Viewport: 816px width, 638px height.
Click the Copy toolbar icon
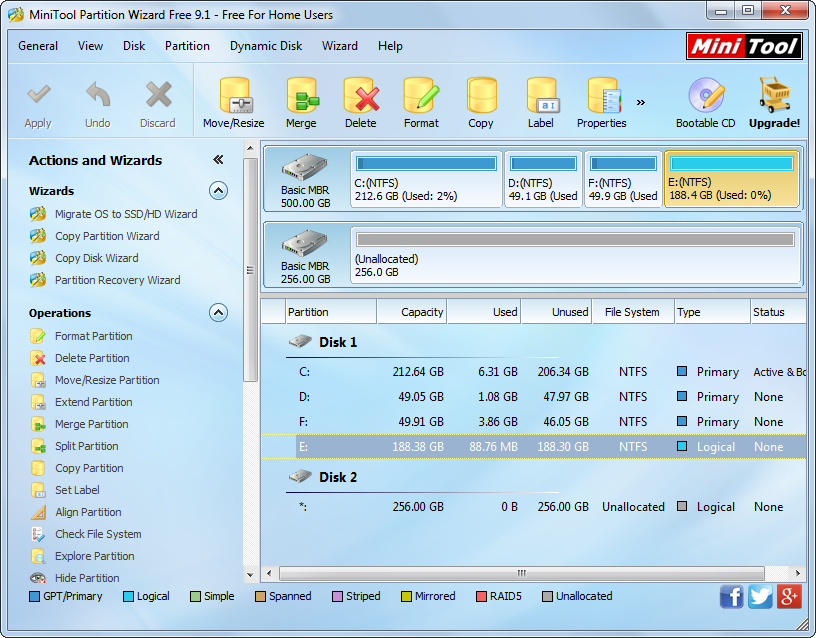pyautogui.click(x=481, y=96)
